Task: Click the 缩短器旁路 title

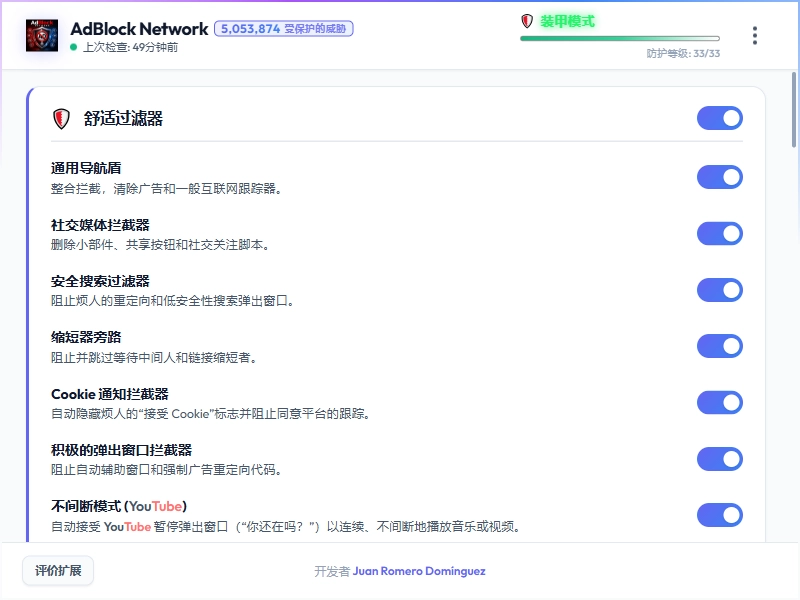Action: pos(86,337)
